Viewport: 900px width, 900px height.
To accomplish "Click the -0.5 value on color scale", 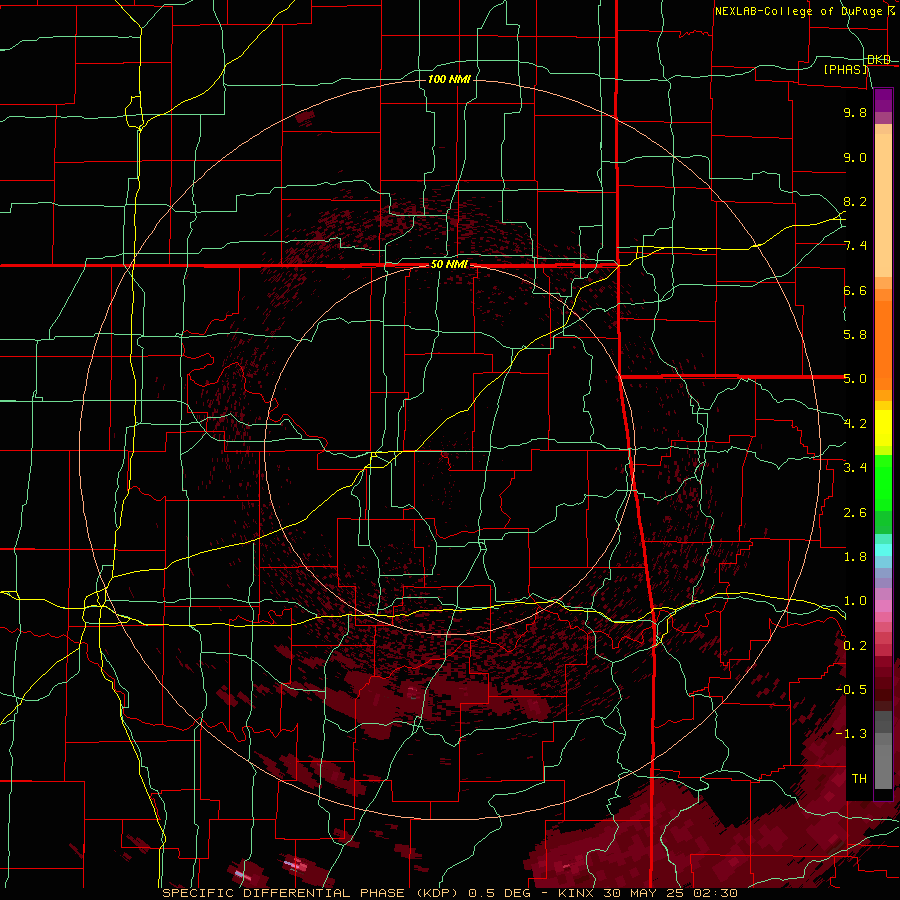I will (x=851, y=690).
